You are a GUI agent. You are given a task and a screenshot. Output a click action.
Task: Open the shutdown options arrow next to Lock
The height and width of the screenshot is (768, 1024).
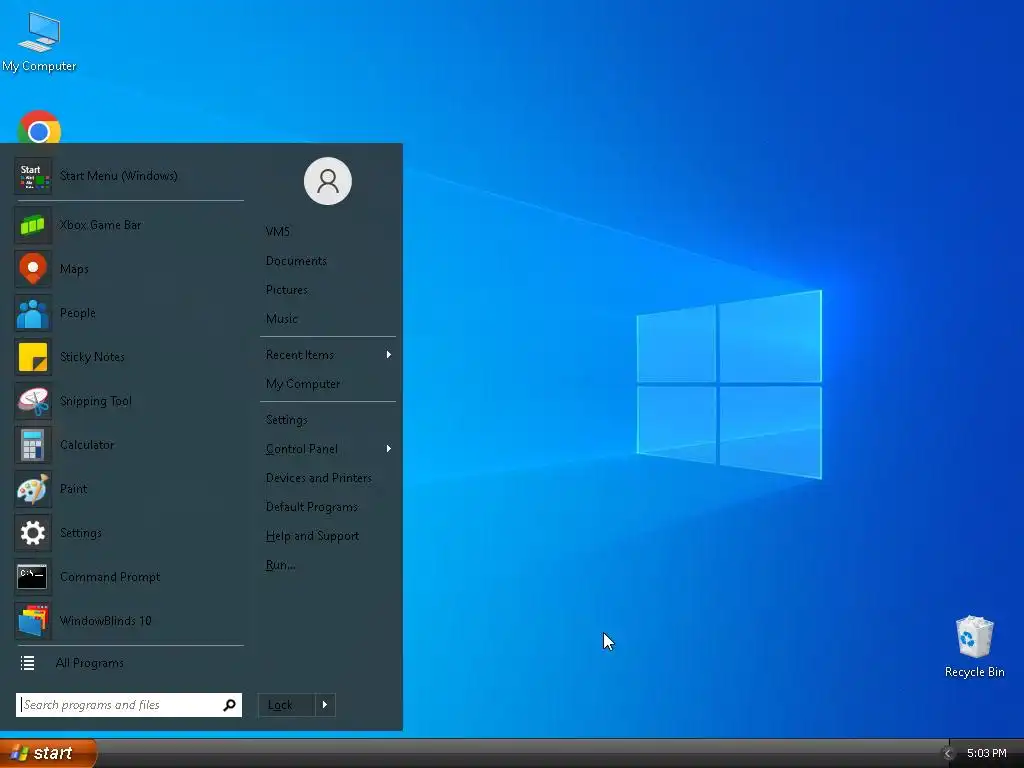[x=325, y=705]
